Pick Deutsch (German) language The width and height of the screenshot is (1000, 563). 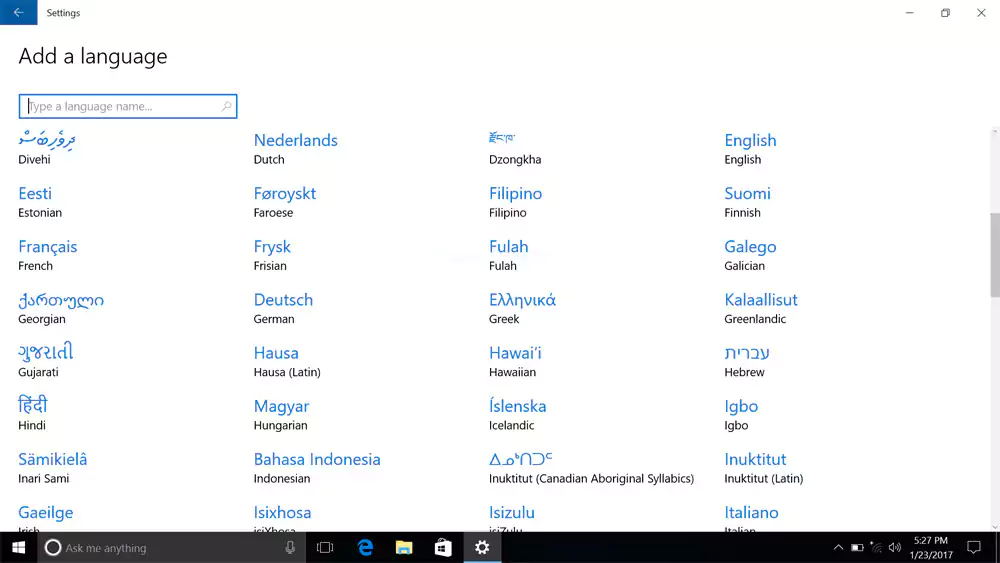(283, 300)
